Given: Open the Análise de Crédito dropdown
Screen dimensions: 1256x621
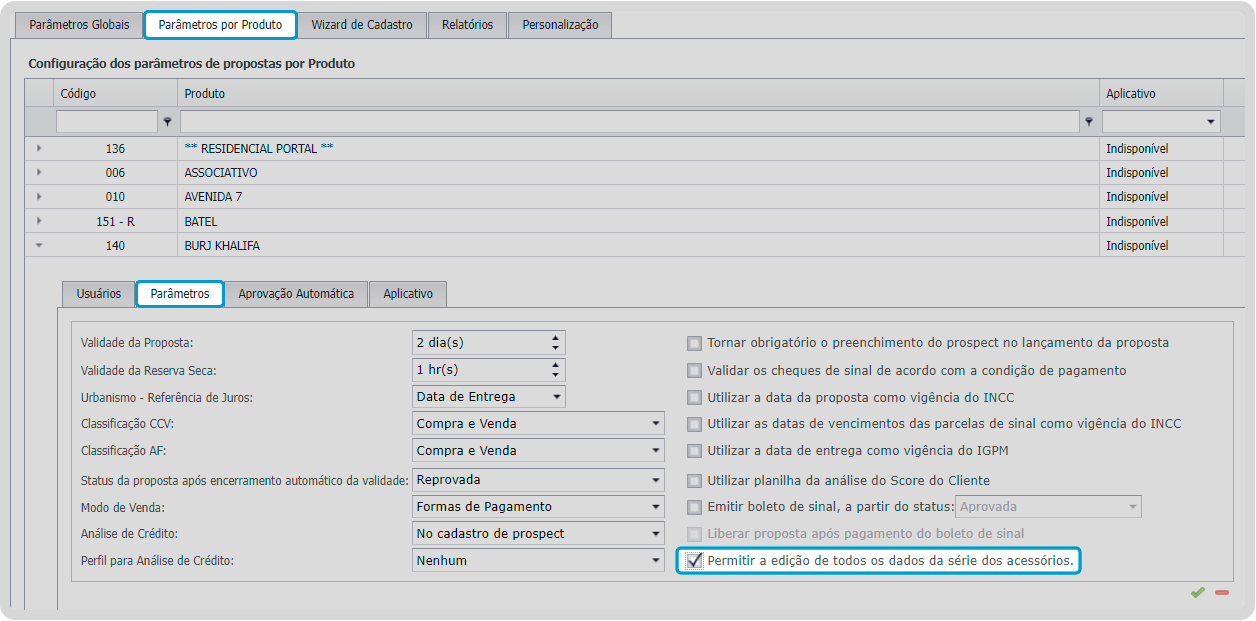Looking at the screenshot, I should [655, 534].
